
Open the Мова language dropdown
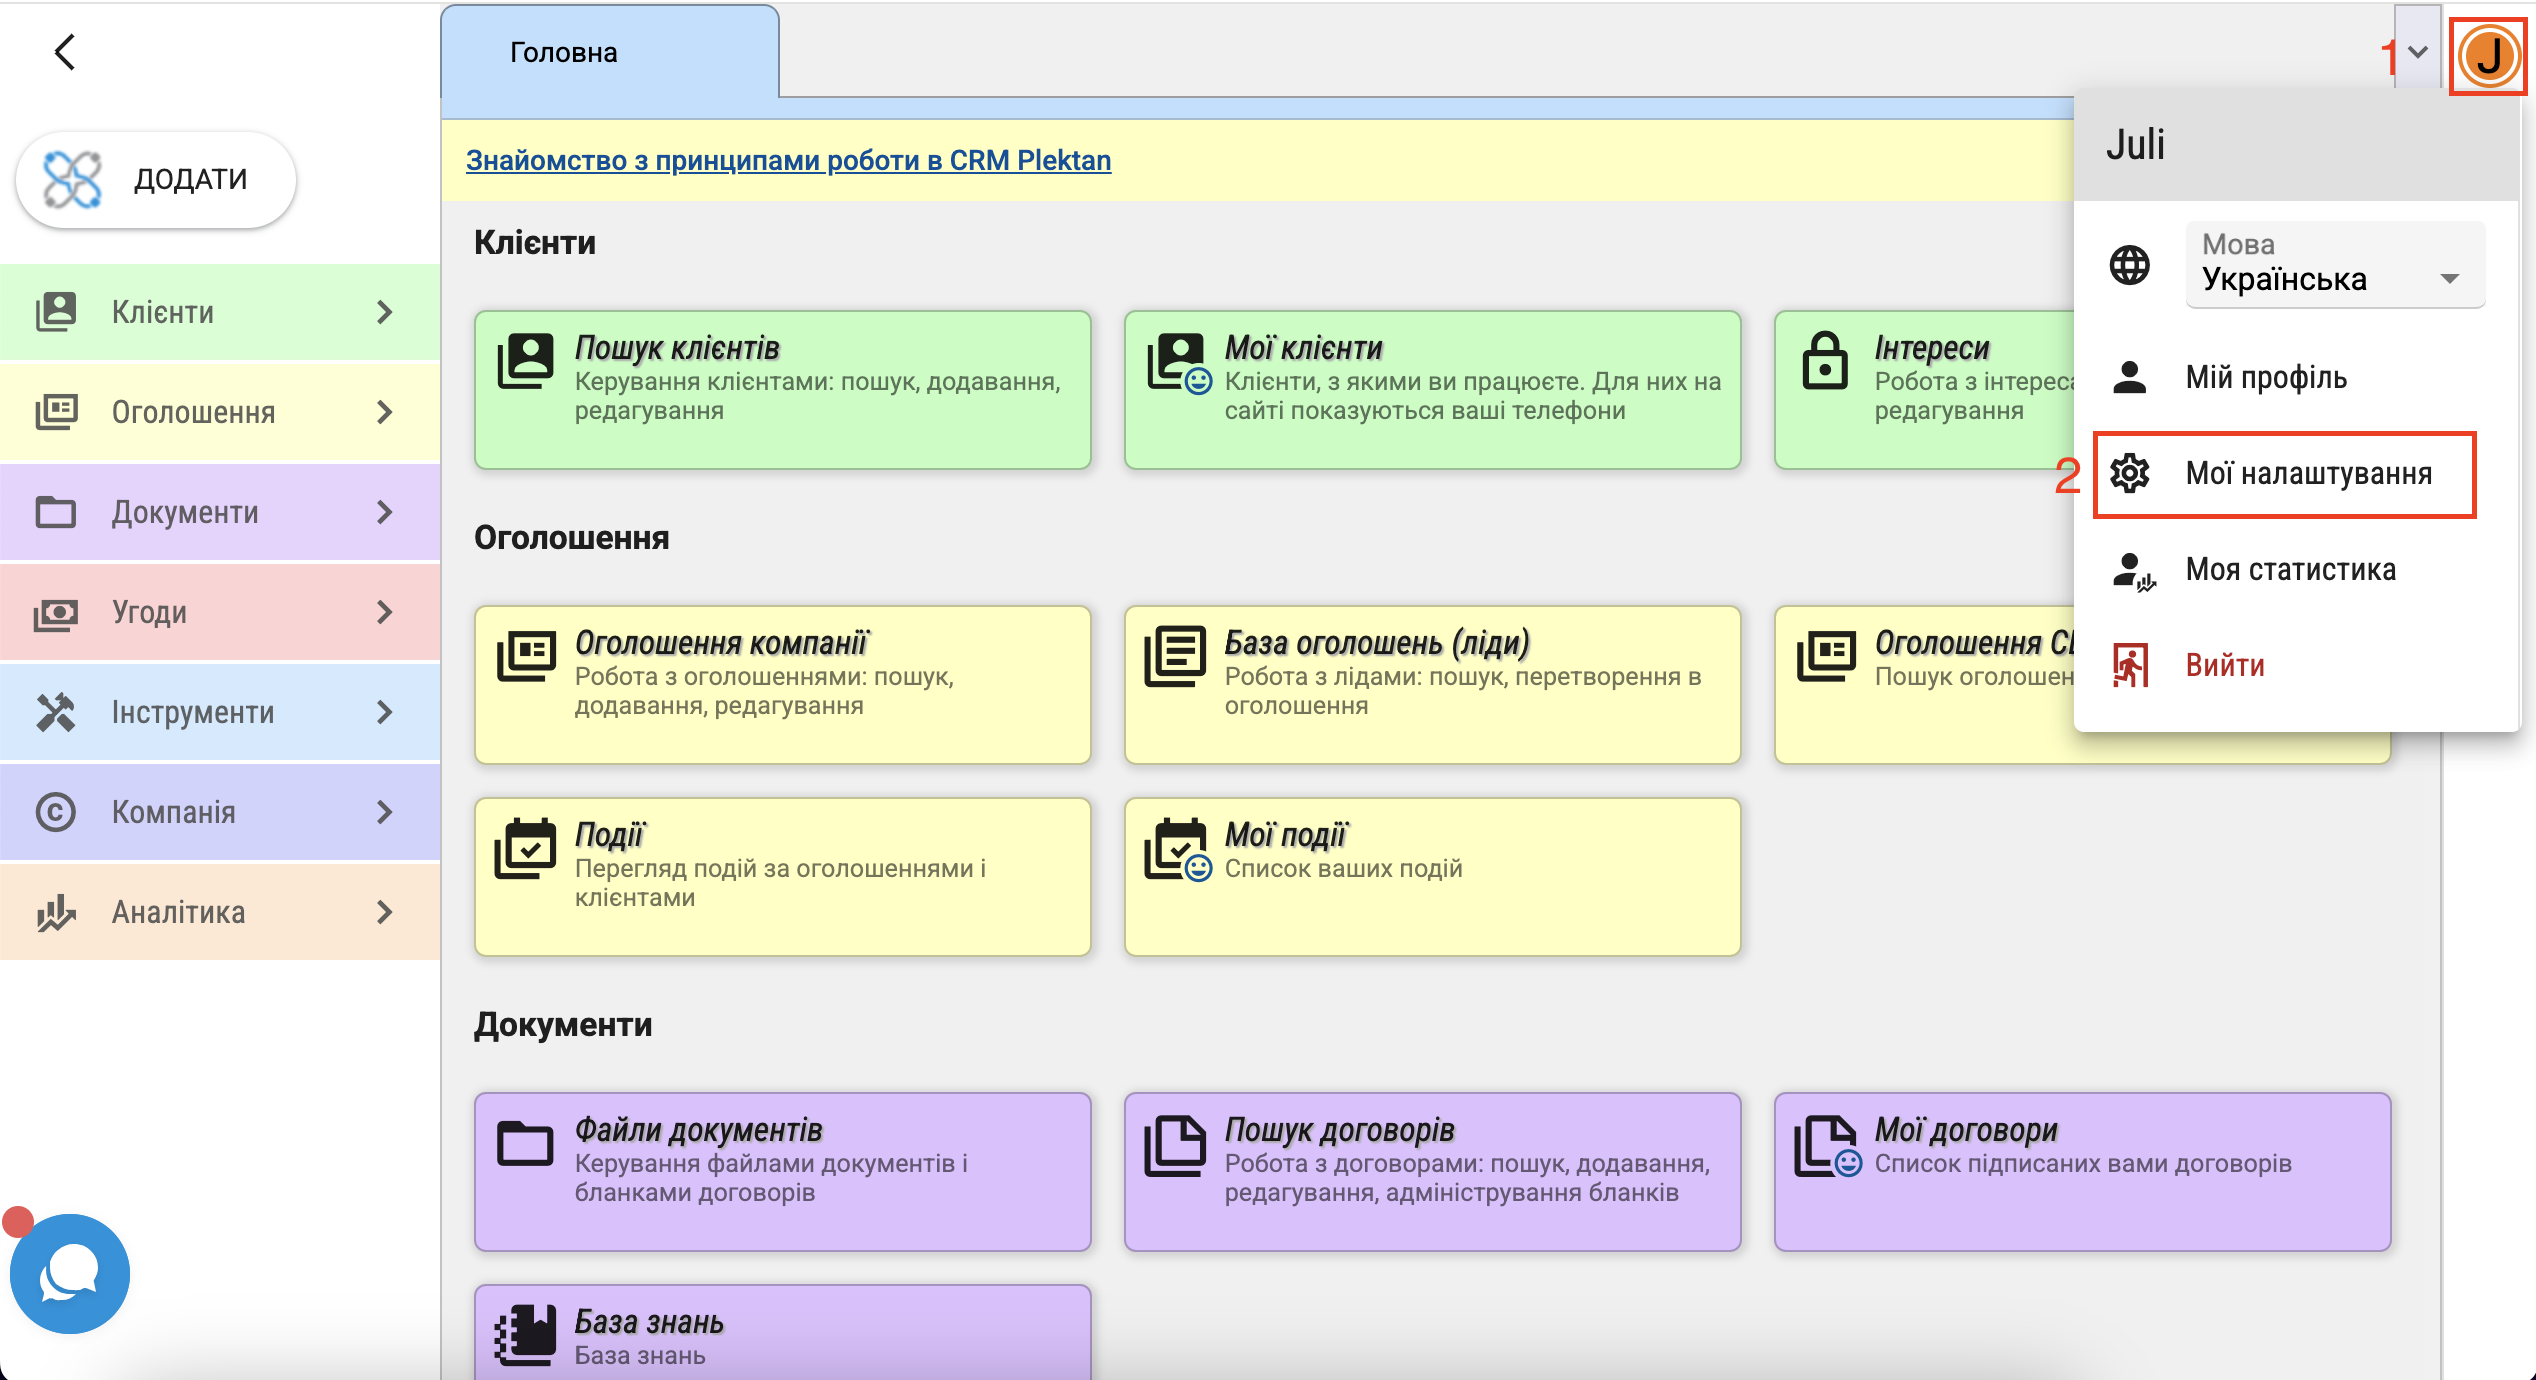[x=2334, y=265]
